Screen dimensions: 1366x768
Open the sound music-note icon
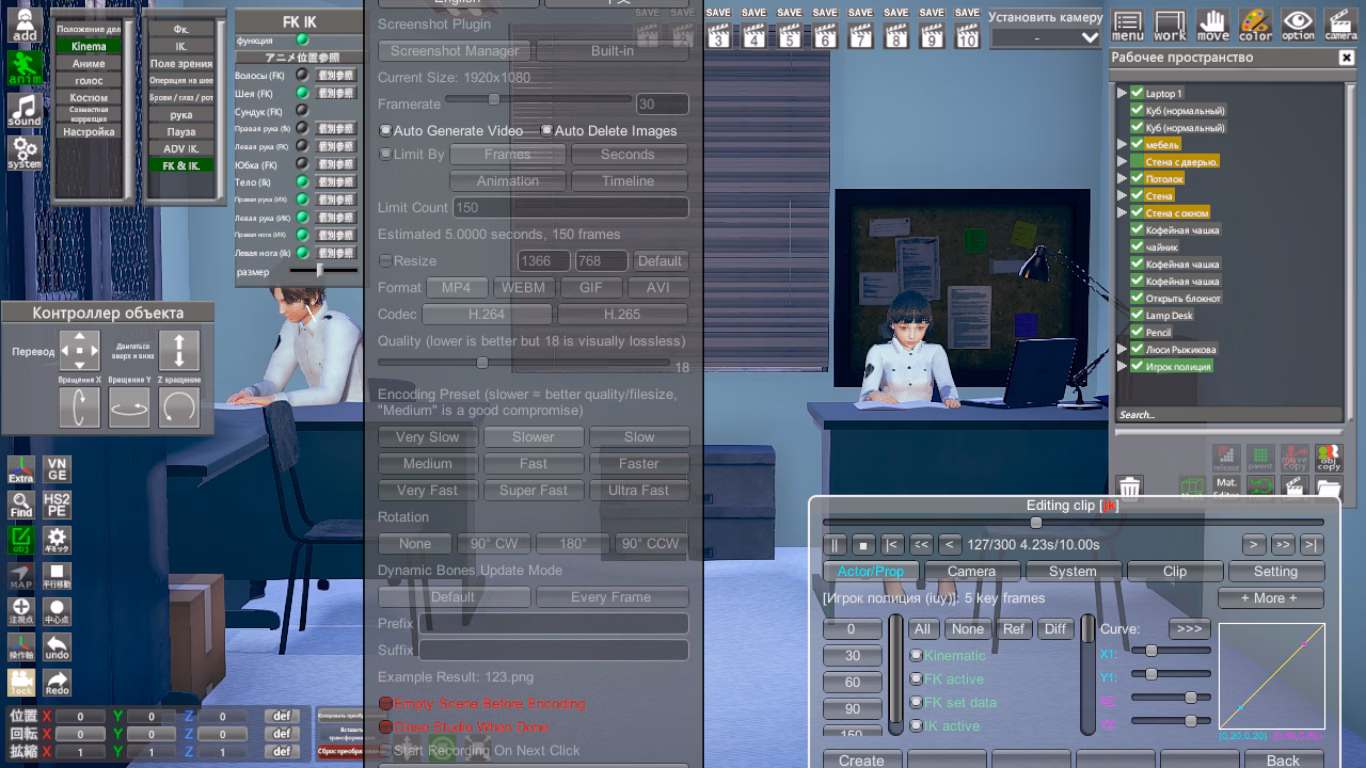[24, 111]
